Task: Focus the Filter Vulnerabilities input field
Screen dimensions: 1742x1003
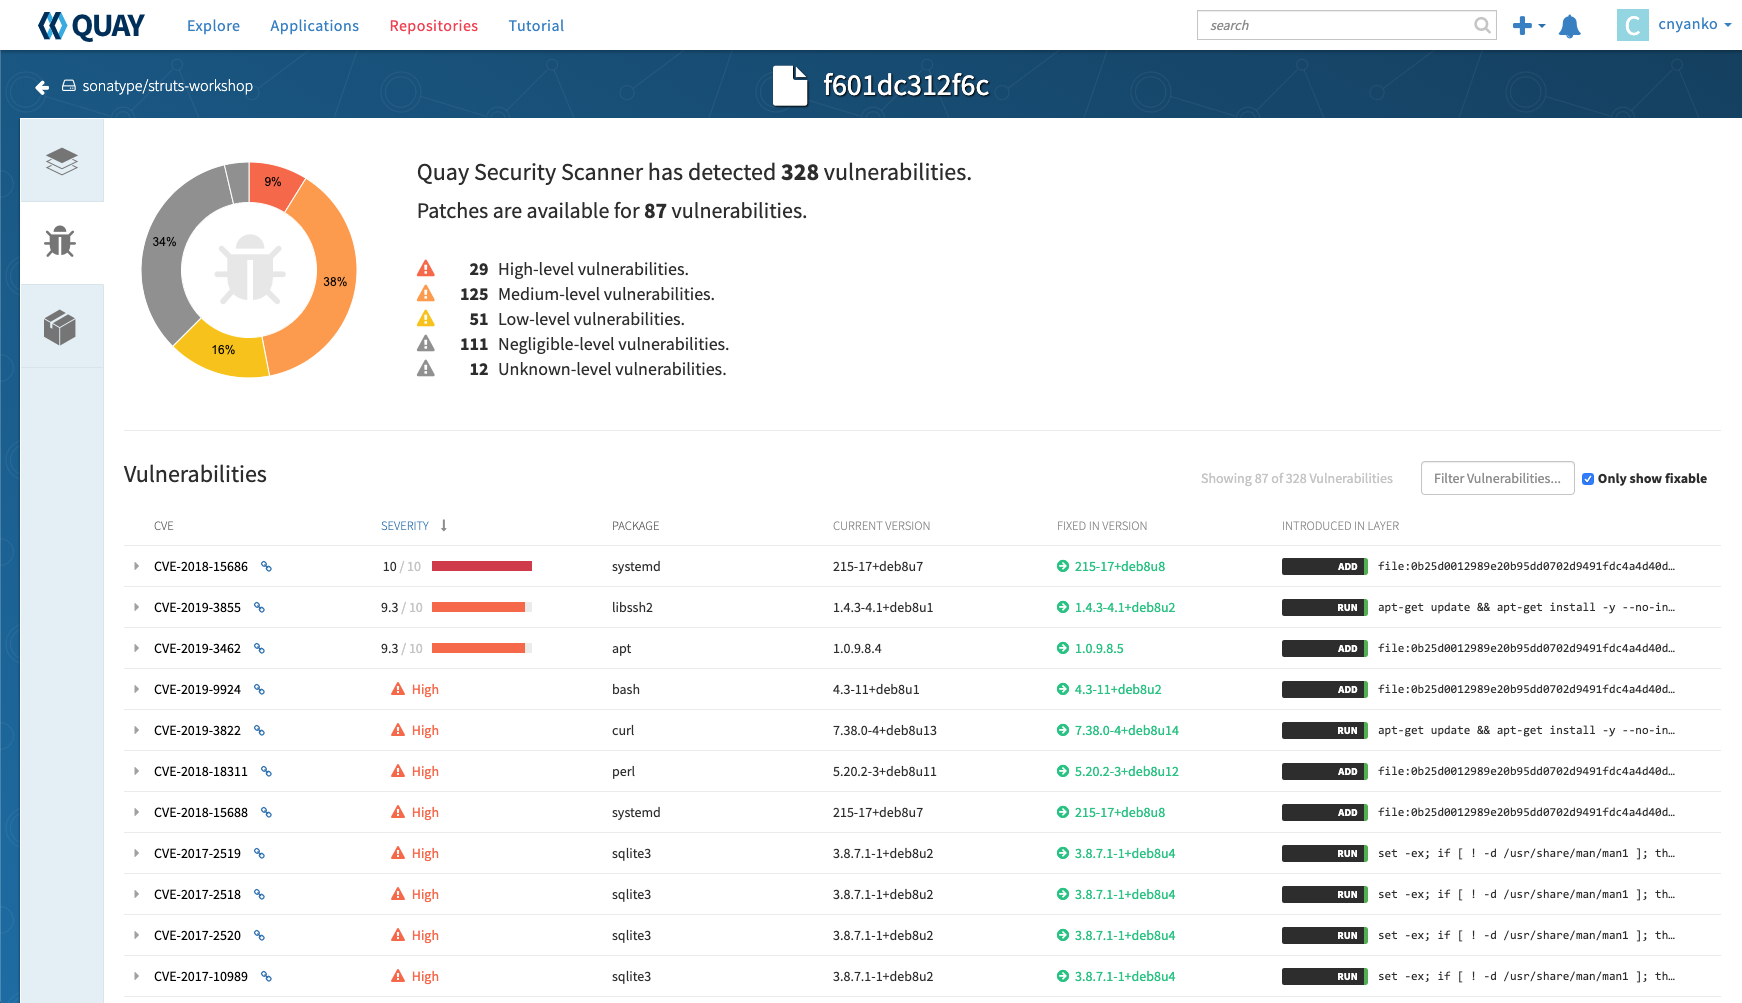Action: point(1497,479)
